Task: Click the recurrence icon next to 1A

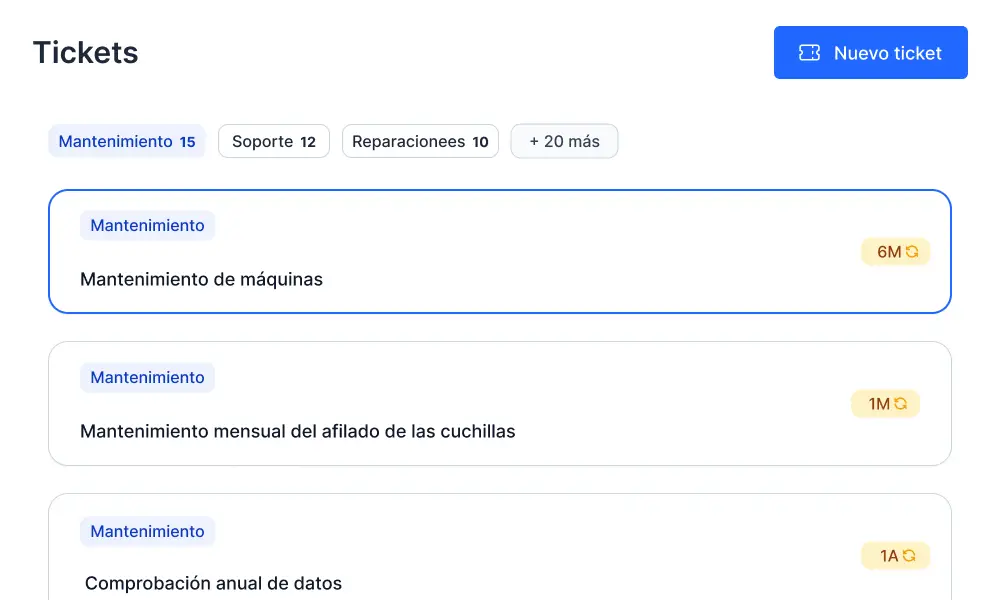Action: click(909, 556)
